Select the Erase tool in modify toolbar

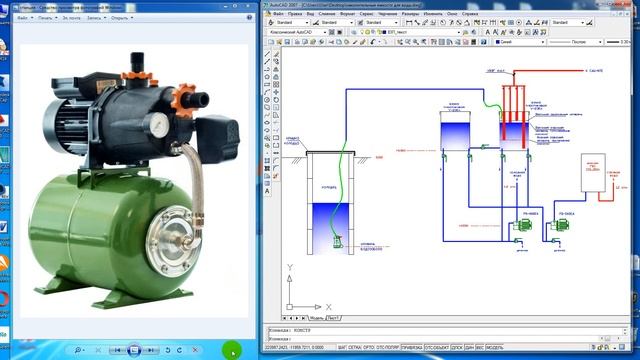(x=276, y=54)
